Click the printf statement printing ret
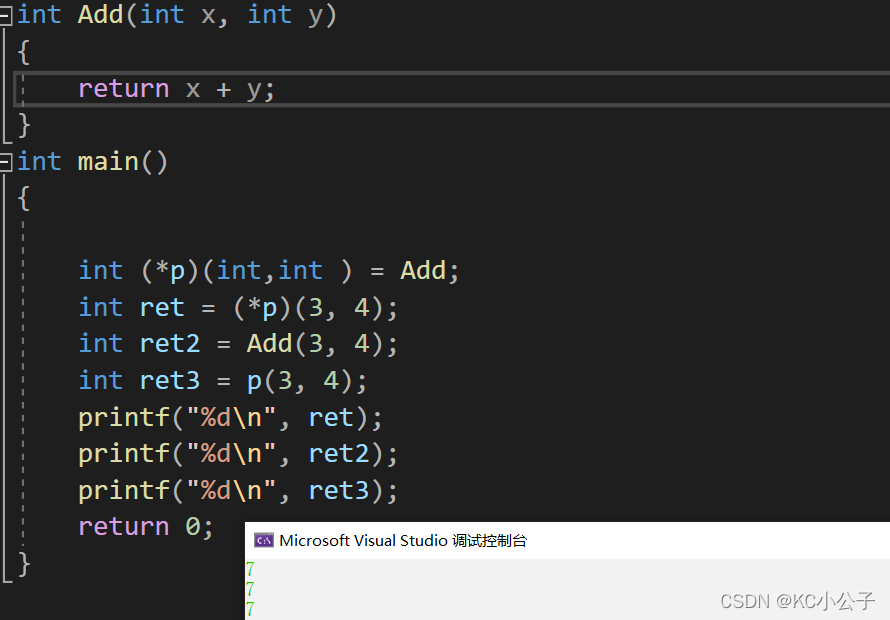 (230, 418)
